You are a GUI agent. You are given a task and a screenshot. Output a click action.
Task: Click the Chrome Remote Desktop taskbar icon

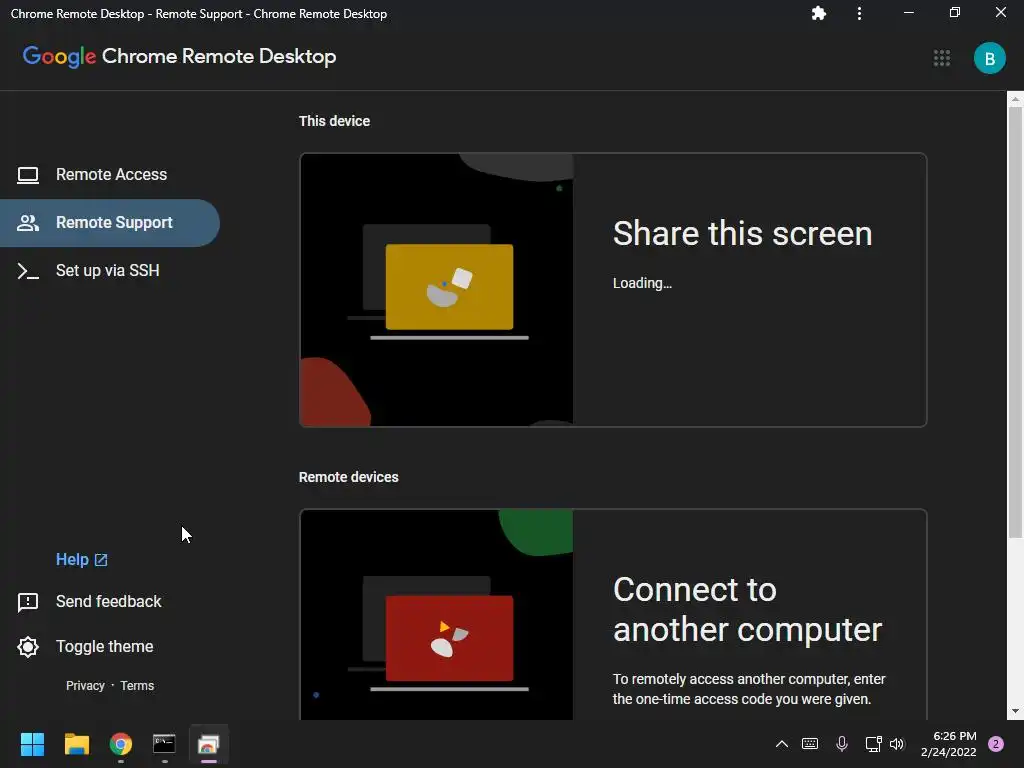coord(208,744)
